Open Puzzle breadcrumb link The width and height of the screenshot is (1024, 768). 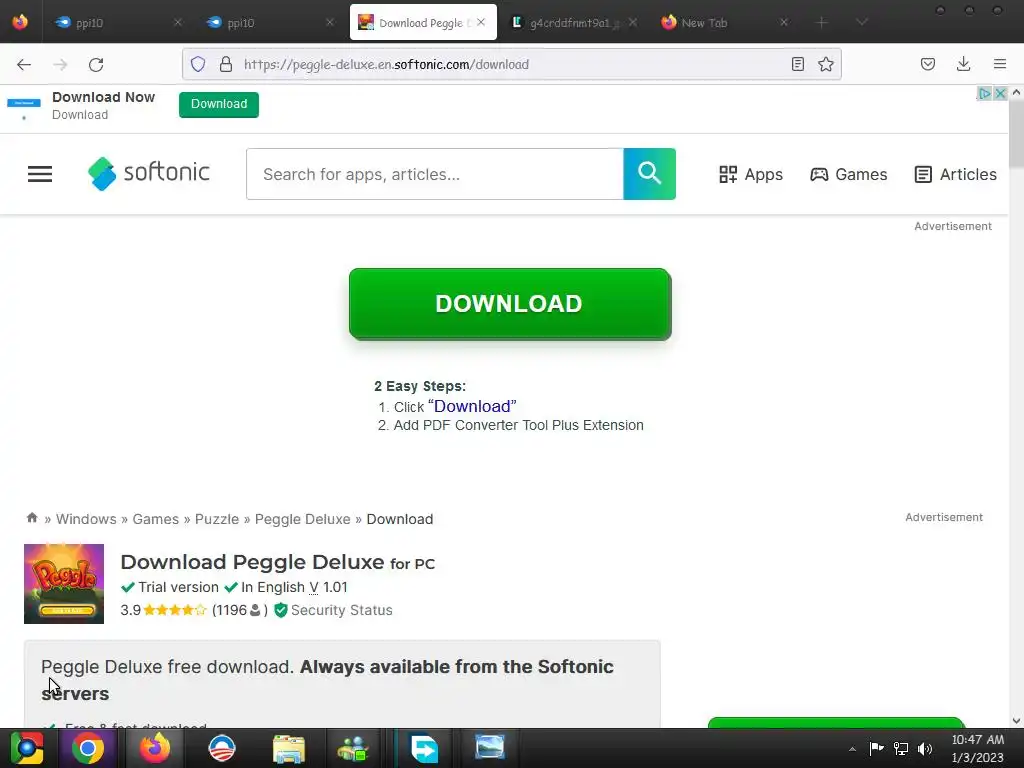(217, 519)
